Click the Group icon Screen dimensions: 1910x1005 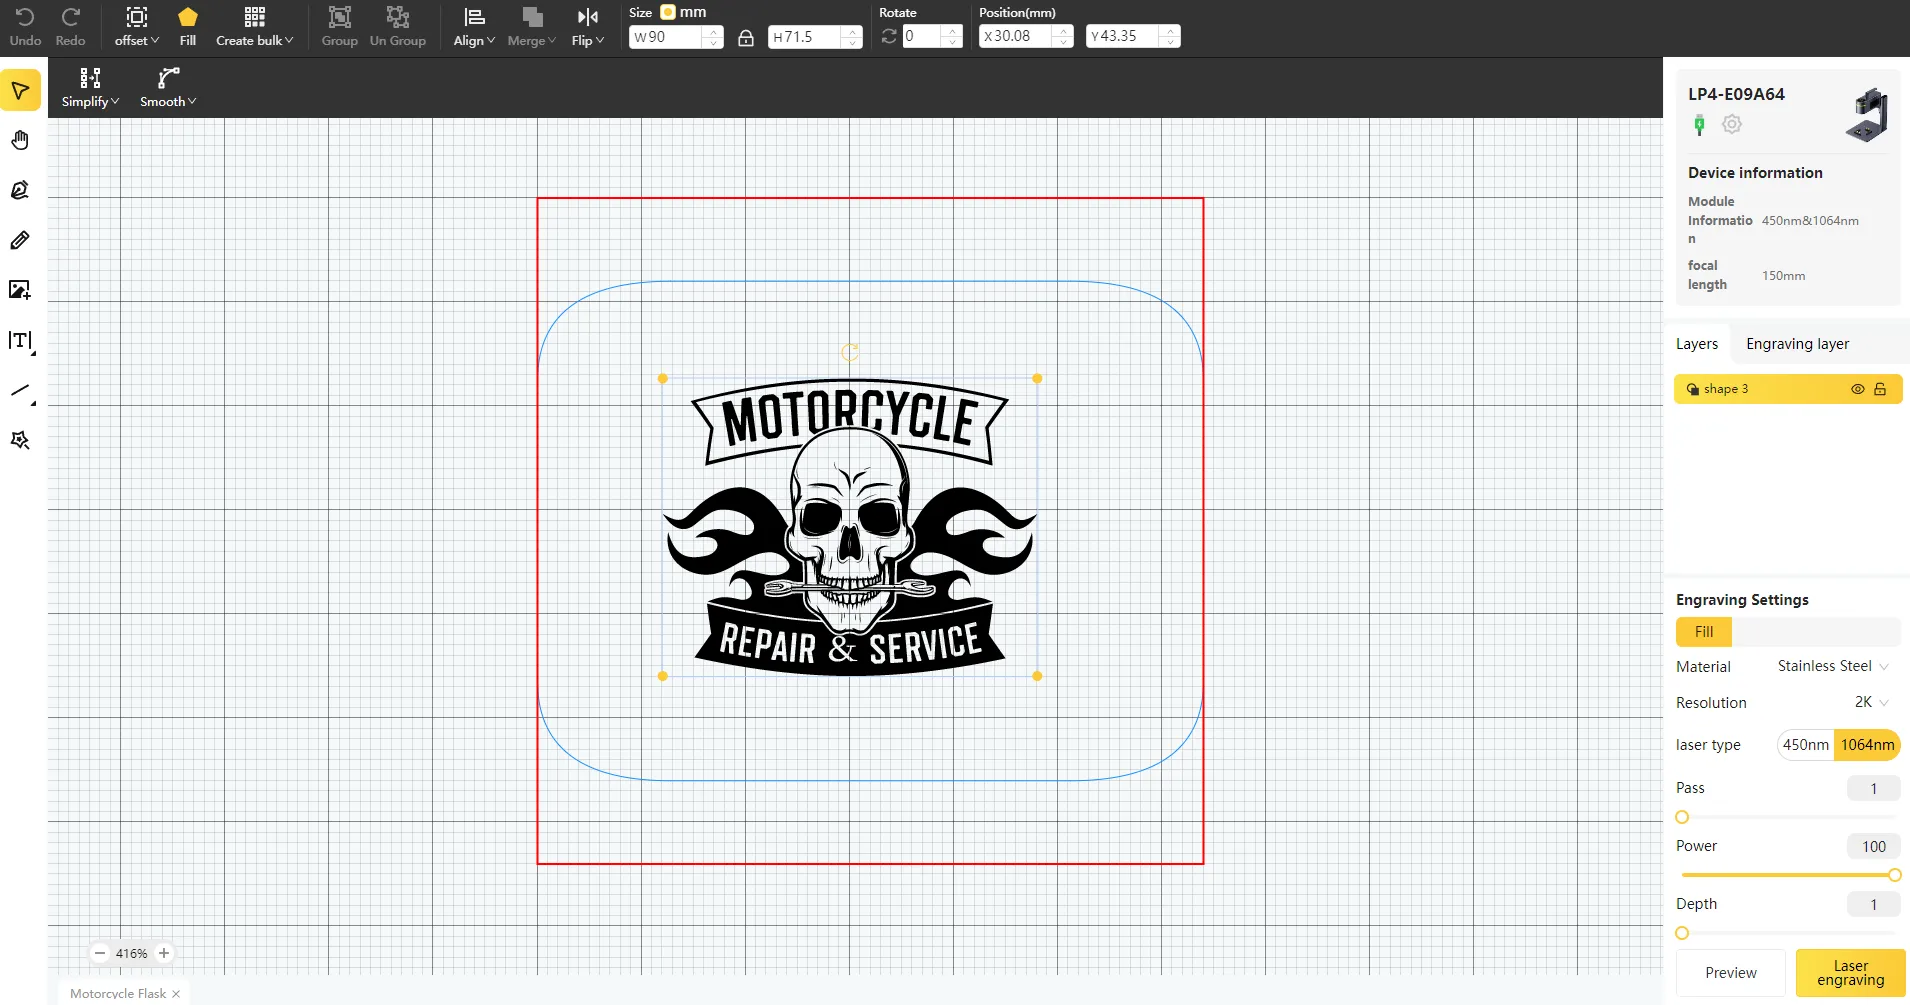(340, 18)
